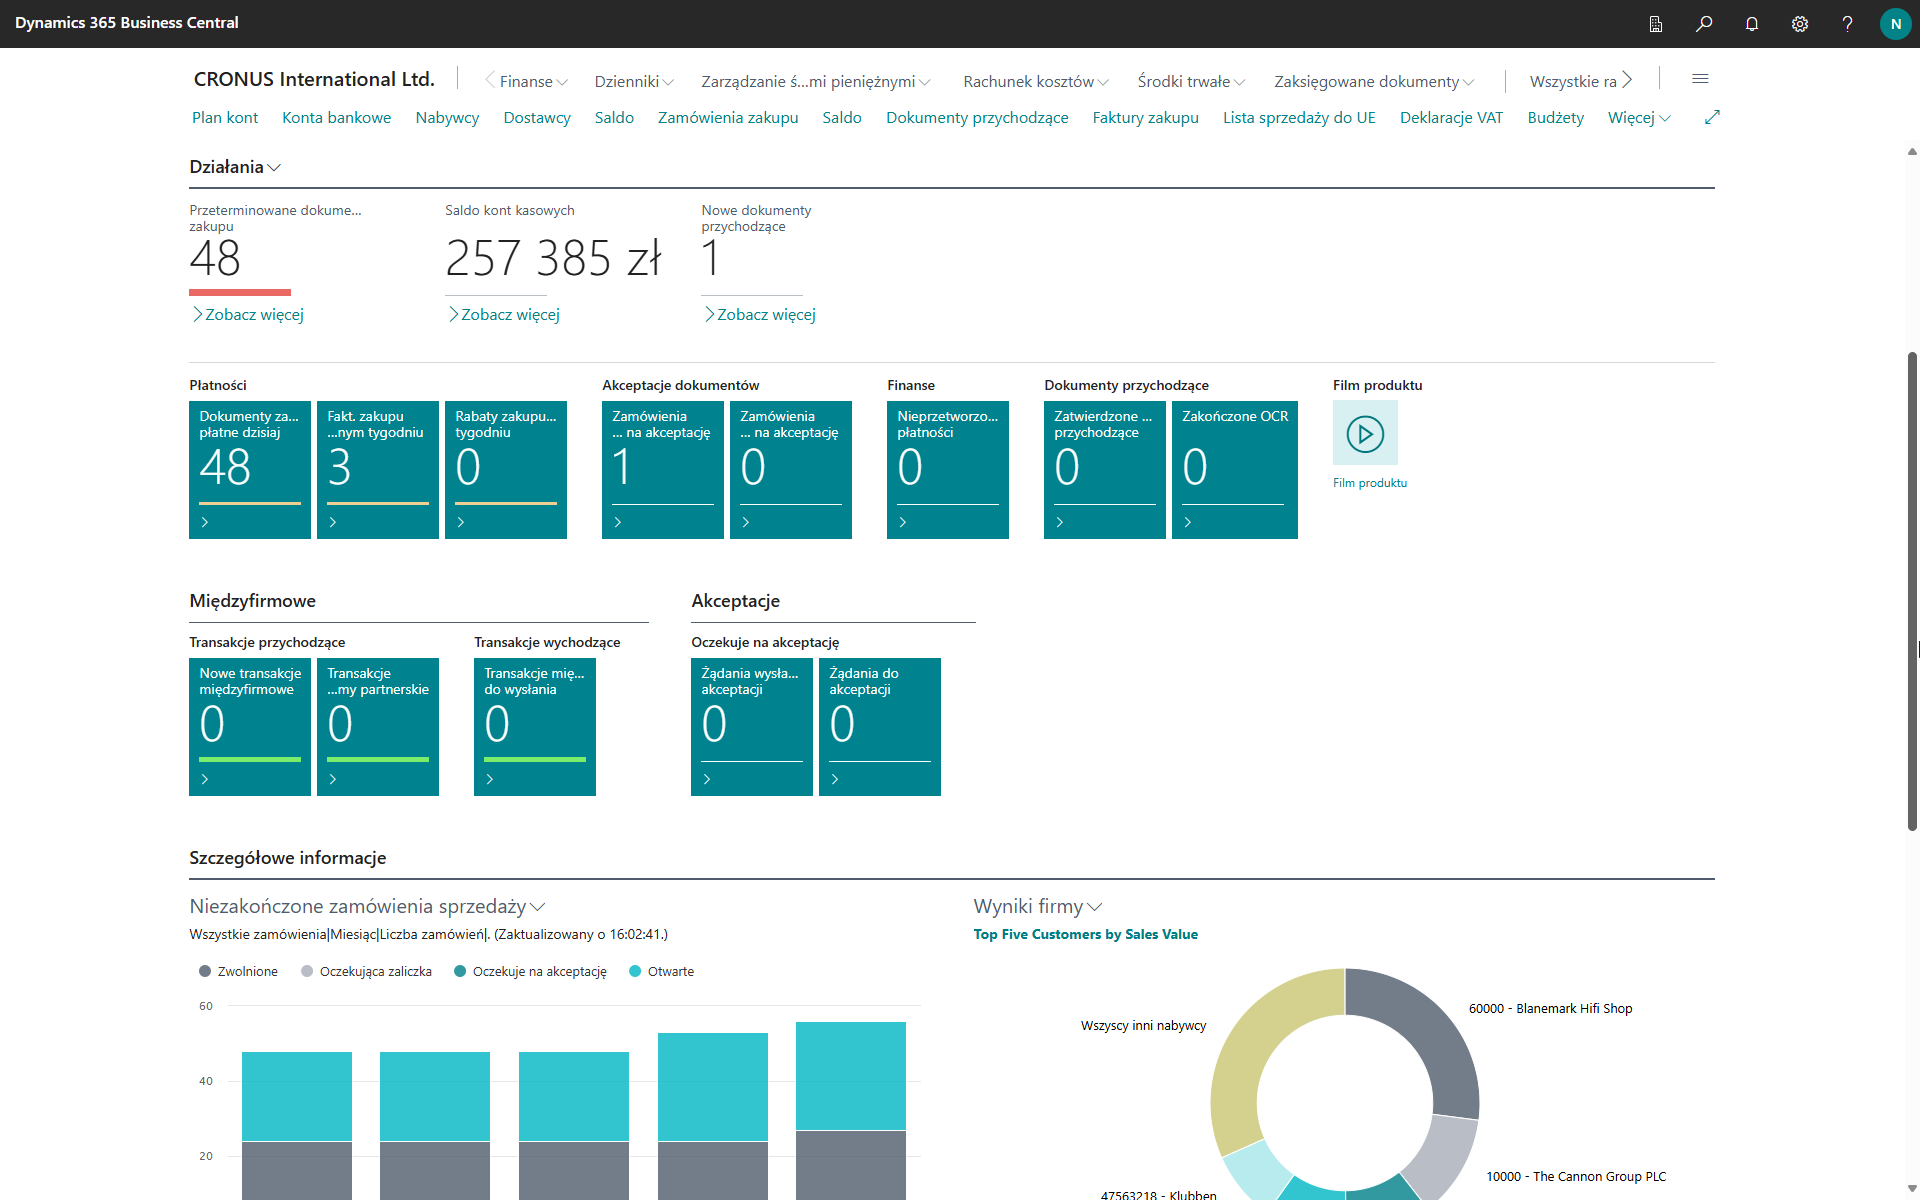
Task: Open arrow on Dokumenty za... płatne dzisiaj tile
Action: click(x=205, y=522)
